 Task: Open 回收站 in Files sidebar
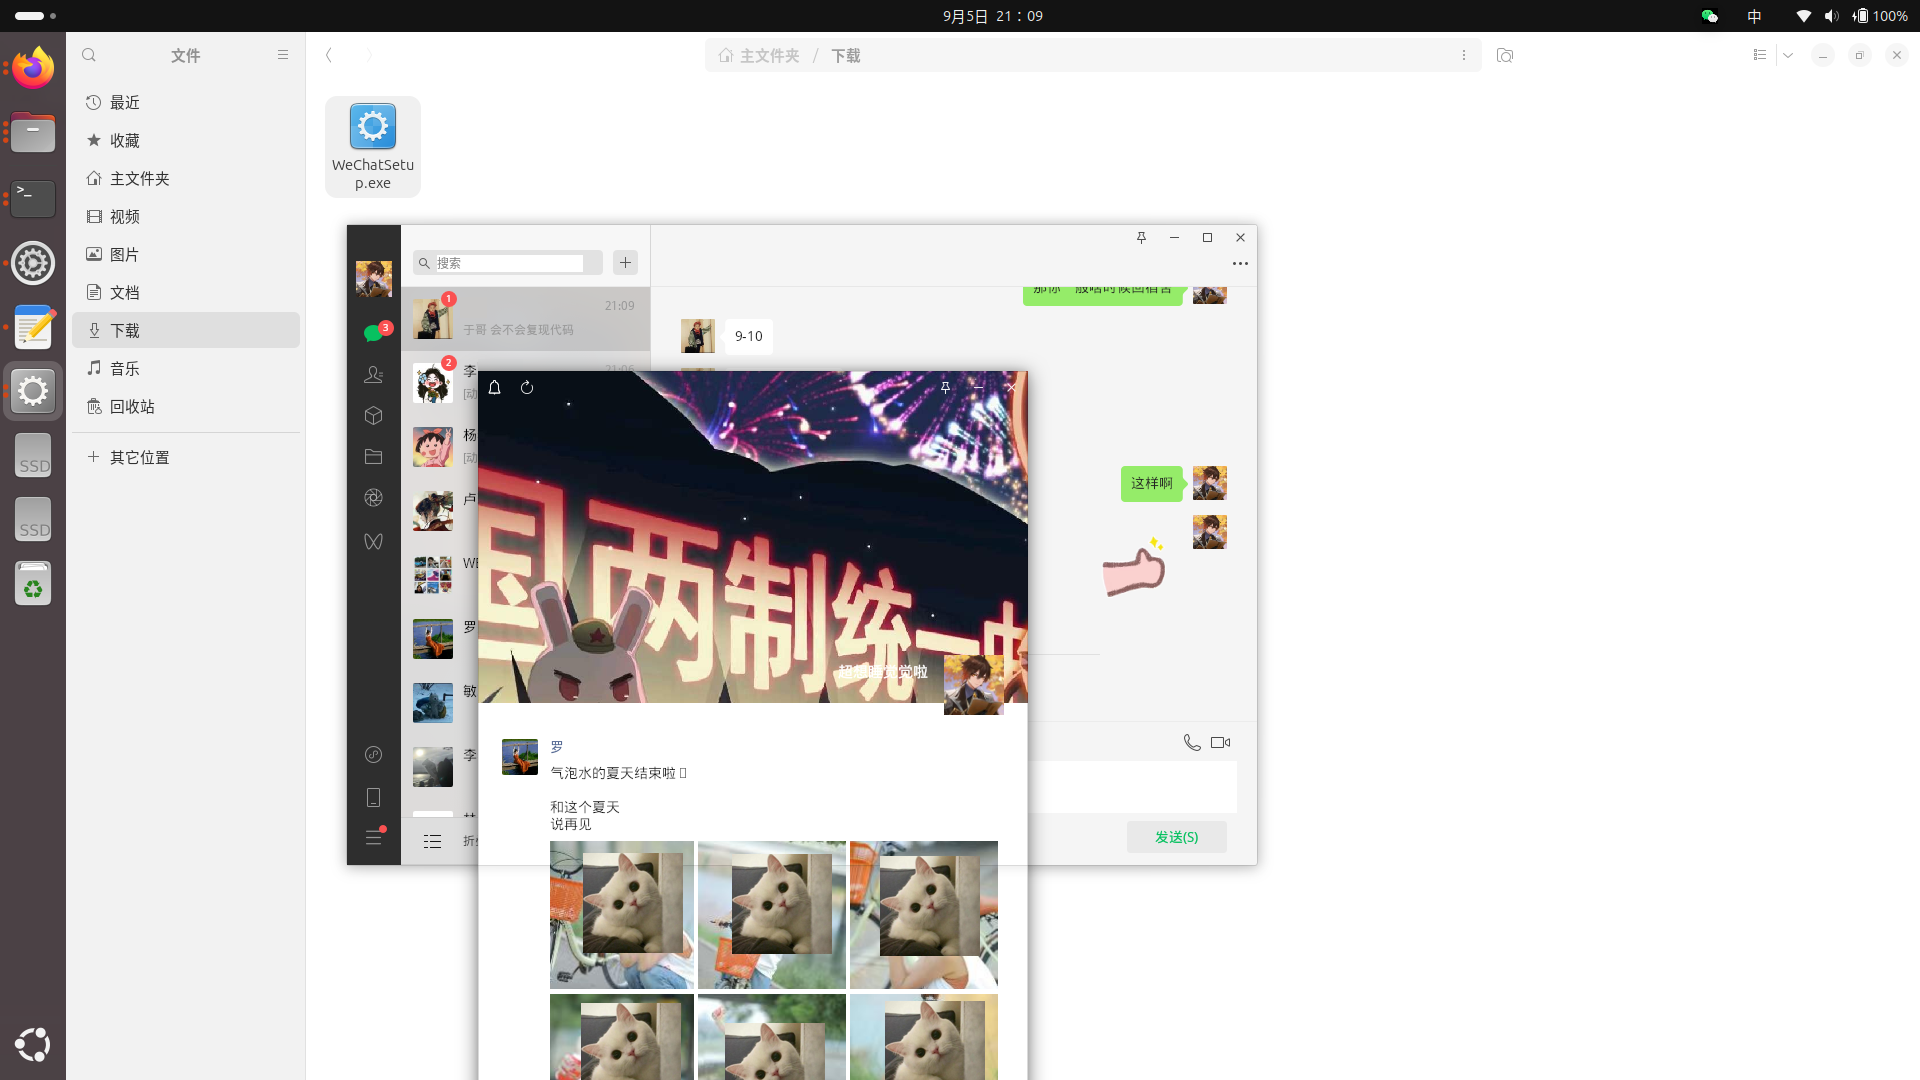(x=186, y=407)
